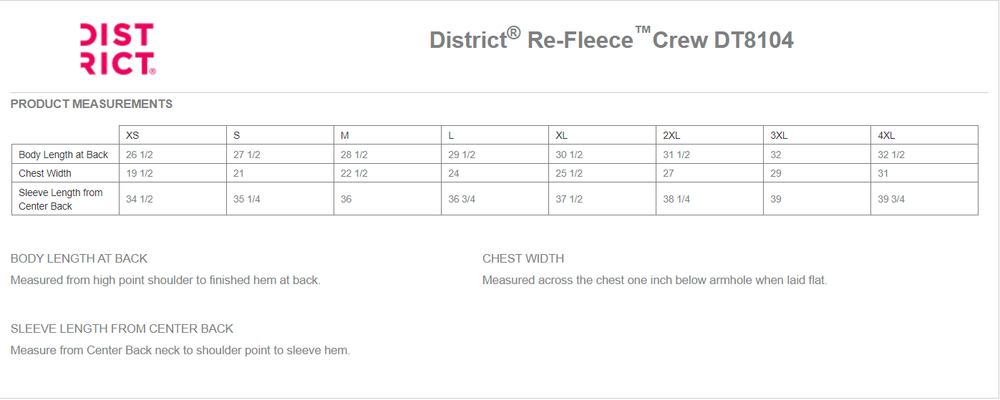The width and height of the screenshot is (1000, 400).
Task: Click the L chest width value 24
Action: [453, 173]
